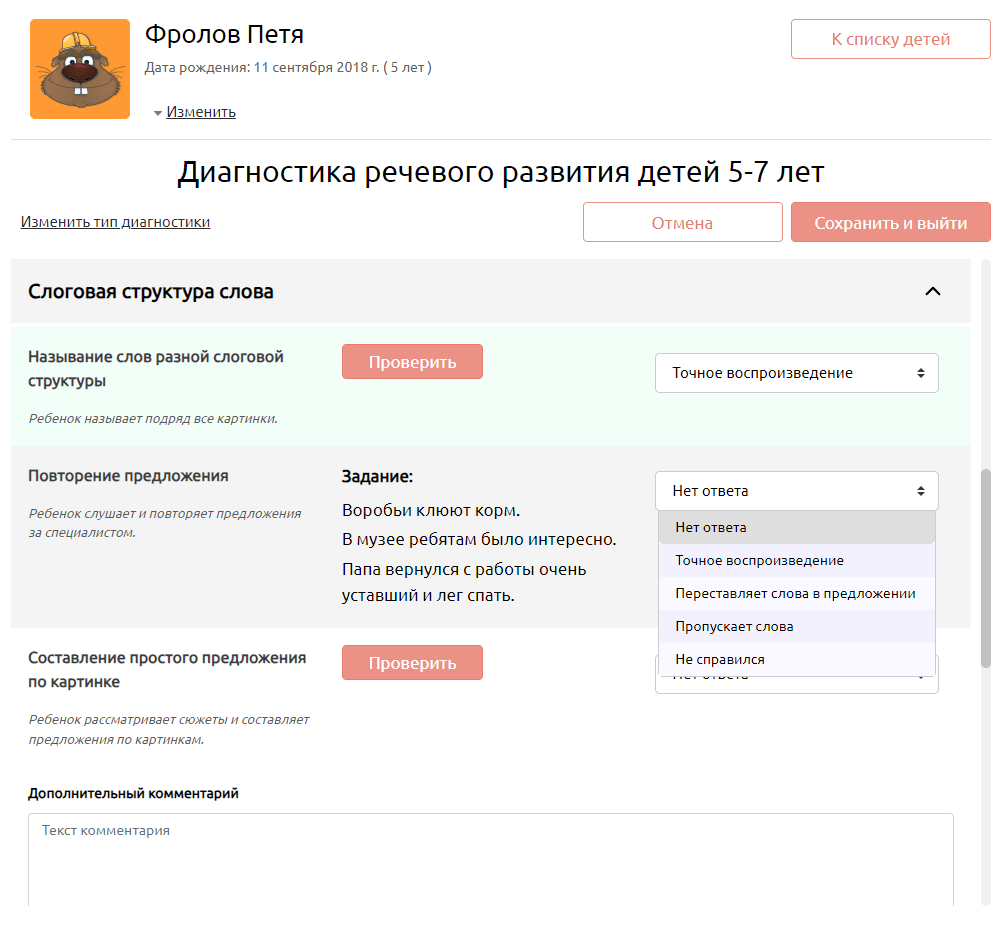Open the 'Изменить' profile edit link

[x=201, y=112]
